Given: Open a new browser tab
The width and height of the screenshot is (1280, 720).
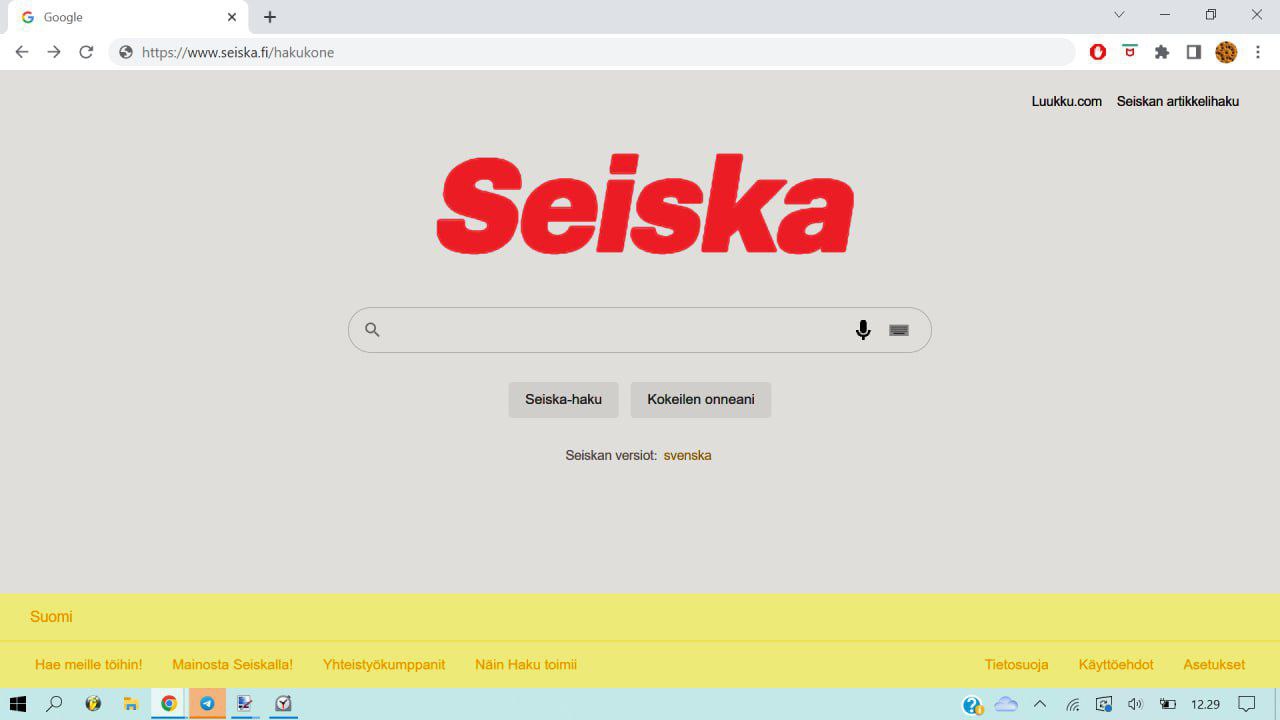Looking at the screenshot, I should [x=270, y=17].
